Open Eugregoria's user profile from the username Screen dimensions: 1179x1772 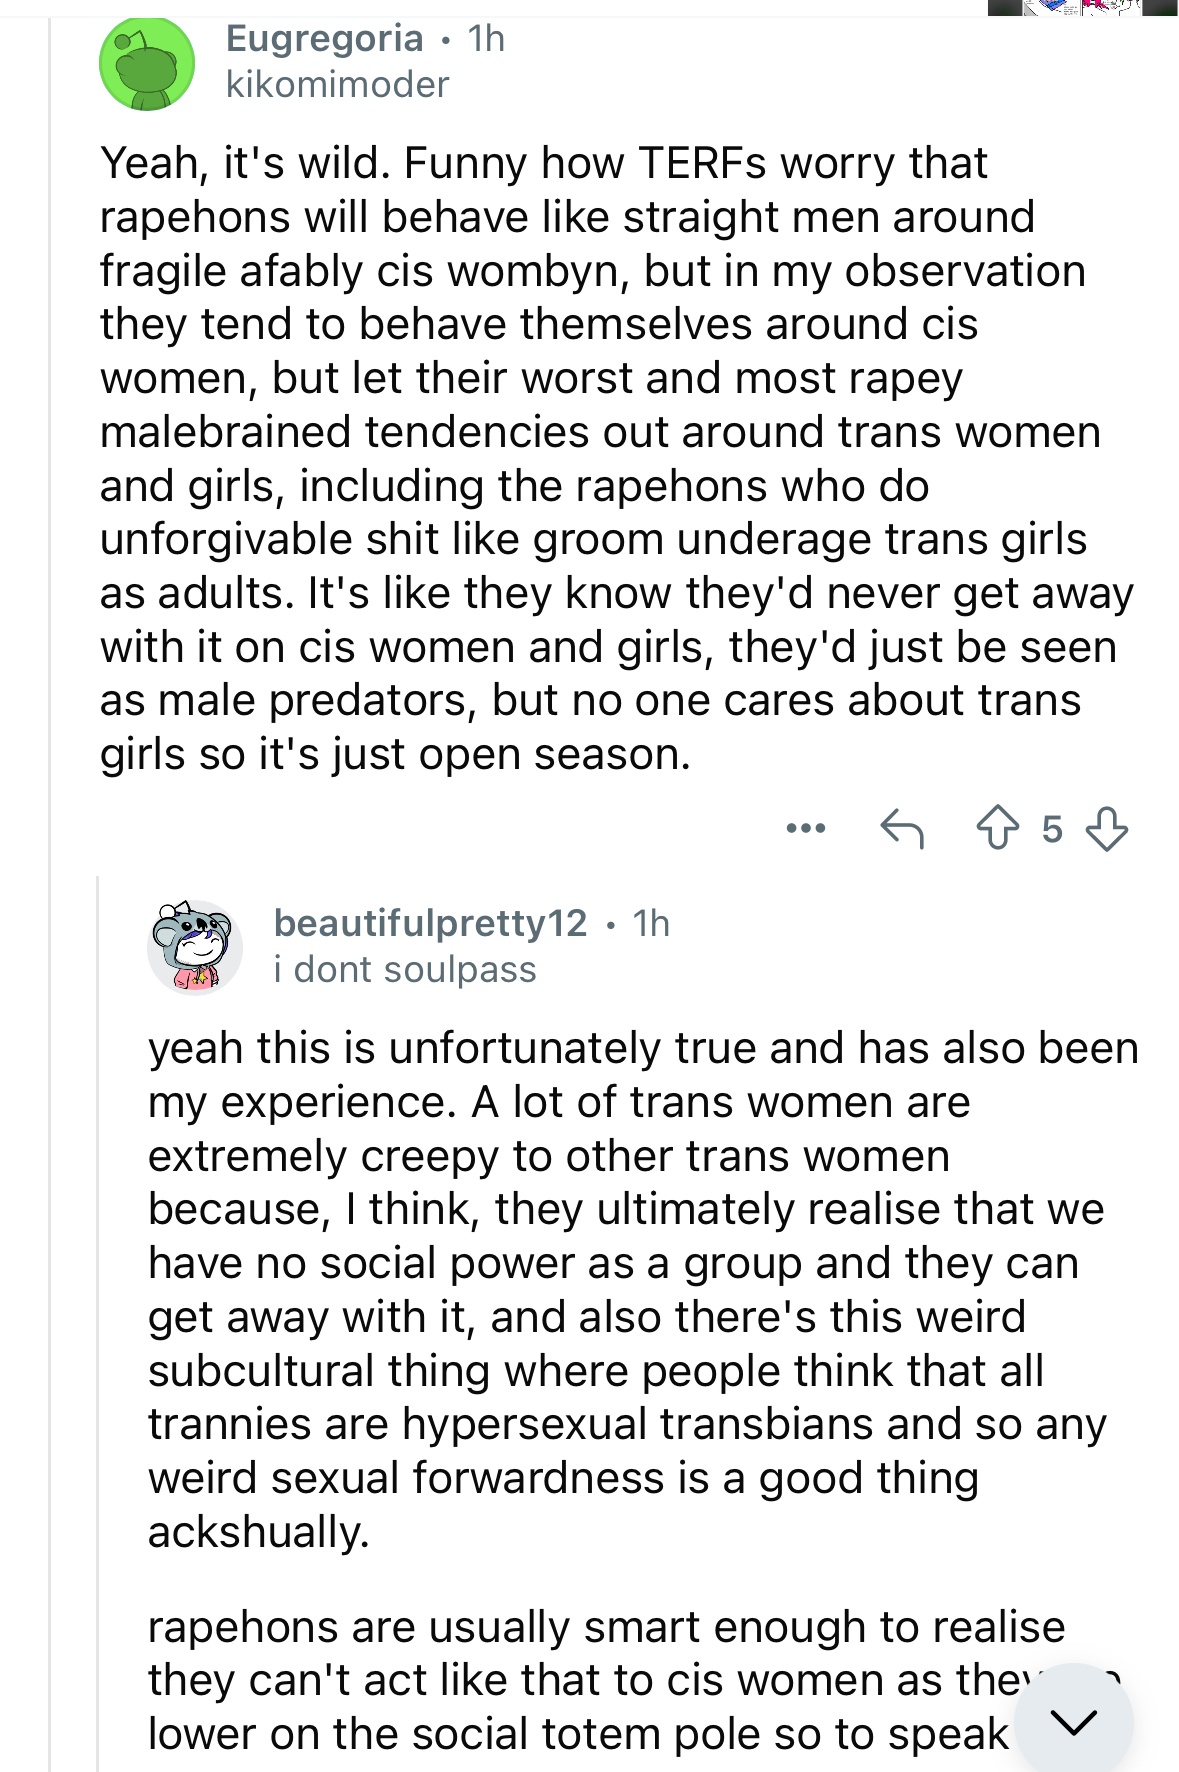[324, 38]
